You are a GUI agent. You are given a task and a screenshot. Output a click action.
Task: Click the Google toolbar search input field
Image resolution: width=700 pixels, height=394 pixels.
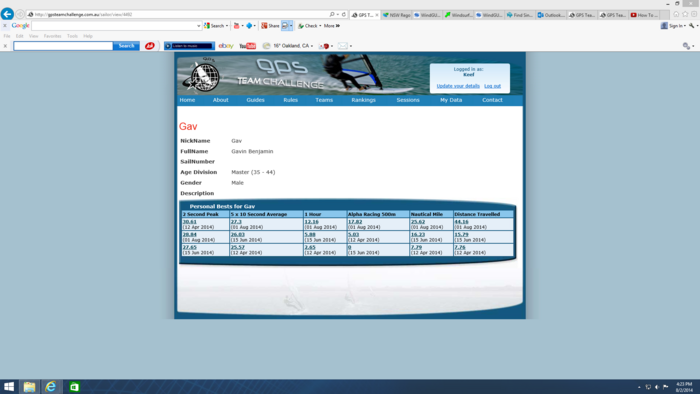[x=113, y=26]
